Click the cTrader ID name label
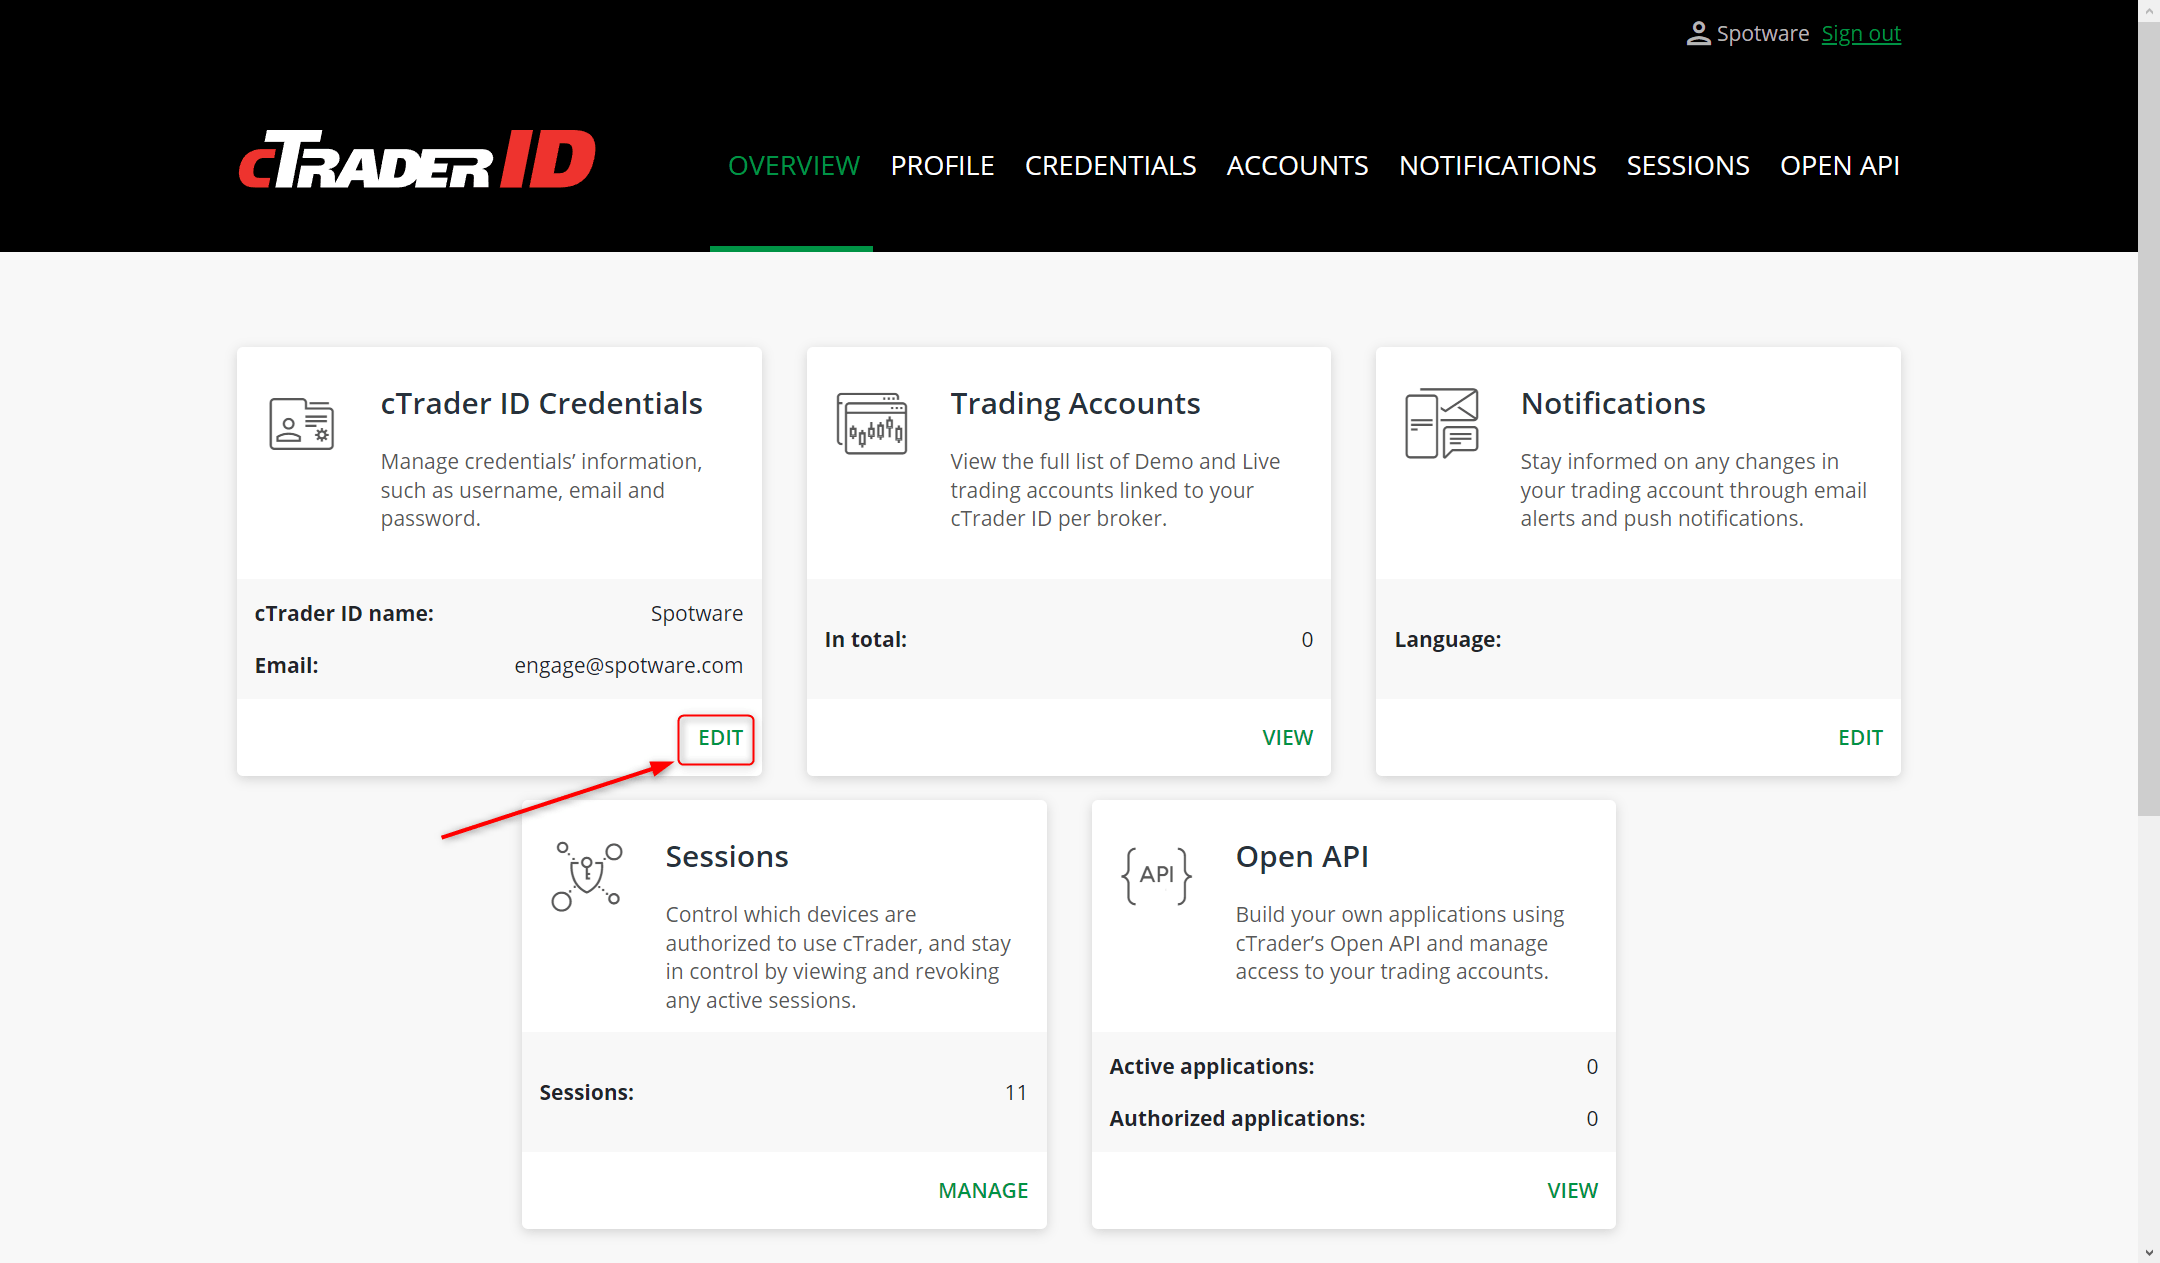Viewport: 2160px width, 1263px height. click(x=344, y=614)
